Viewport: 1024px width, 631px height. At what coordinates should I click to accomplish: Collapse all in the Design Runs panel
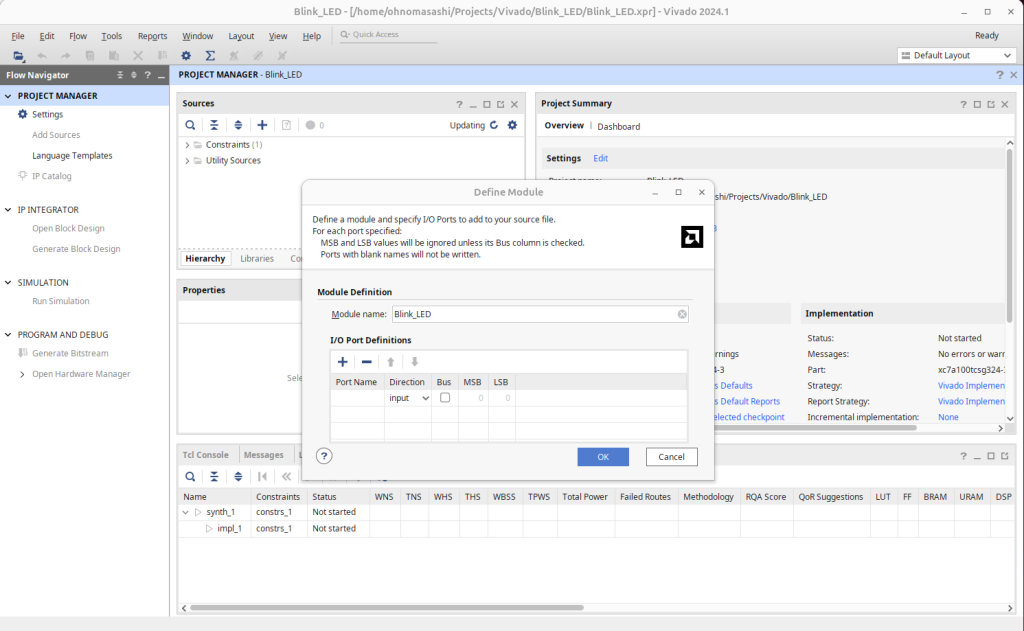(x=214, y=477)
